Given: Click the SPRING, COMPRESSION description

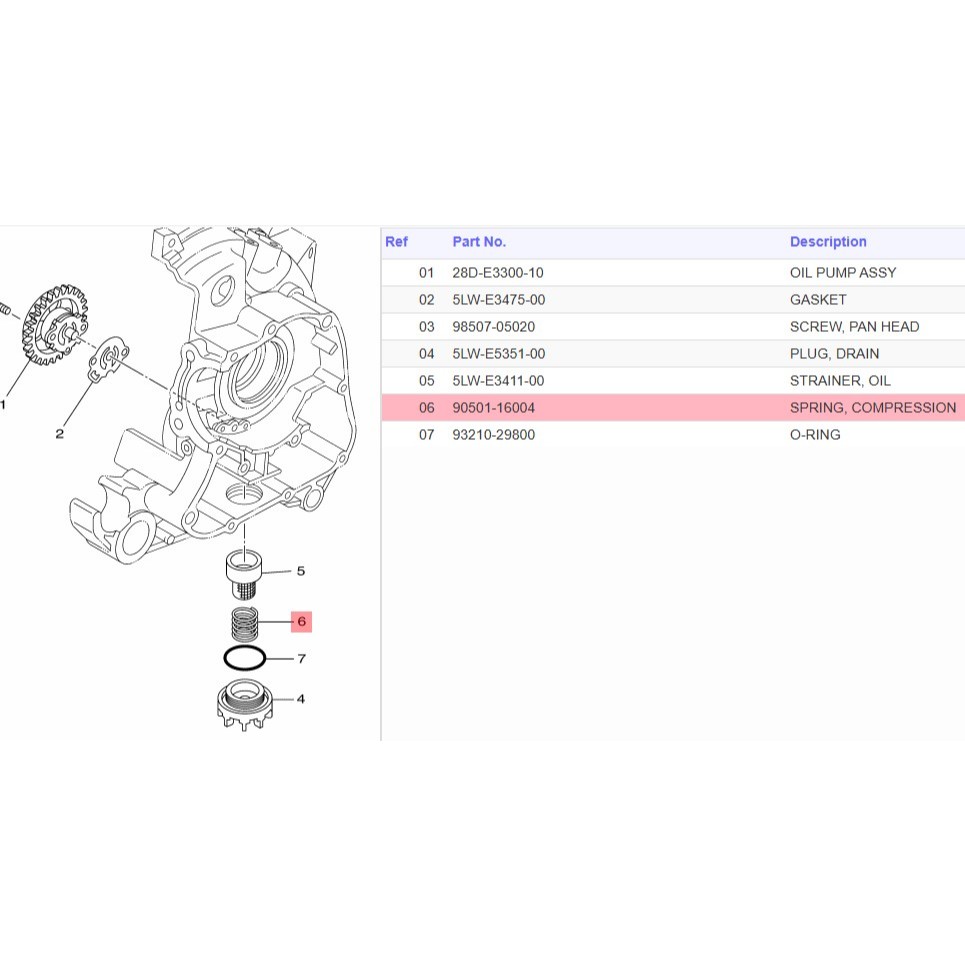Looking at the screenshot, I should 873,407.
